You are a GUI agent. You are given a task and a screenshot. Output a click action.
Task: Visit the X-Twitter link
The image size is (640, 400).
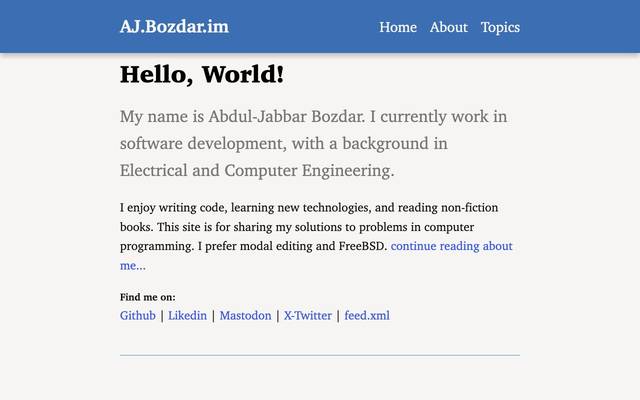click(308, 316)
